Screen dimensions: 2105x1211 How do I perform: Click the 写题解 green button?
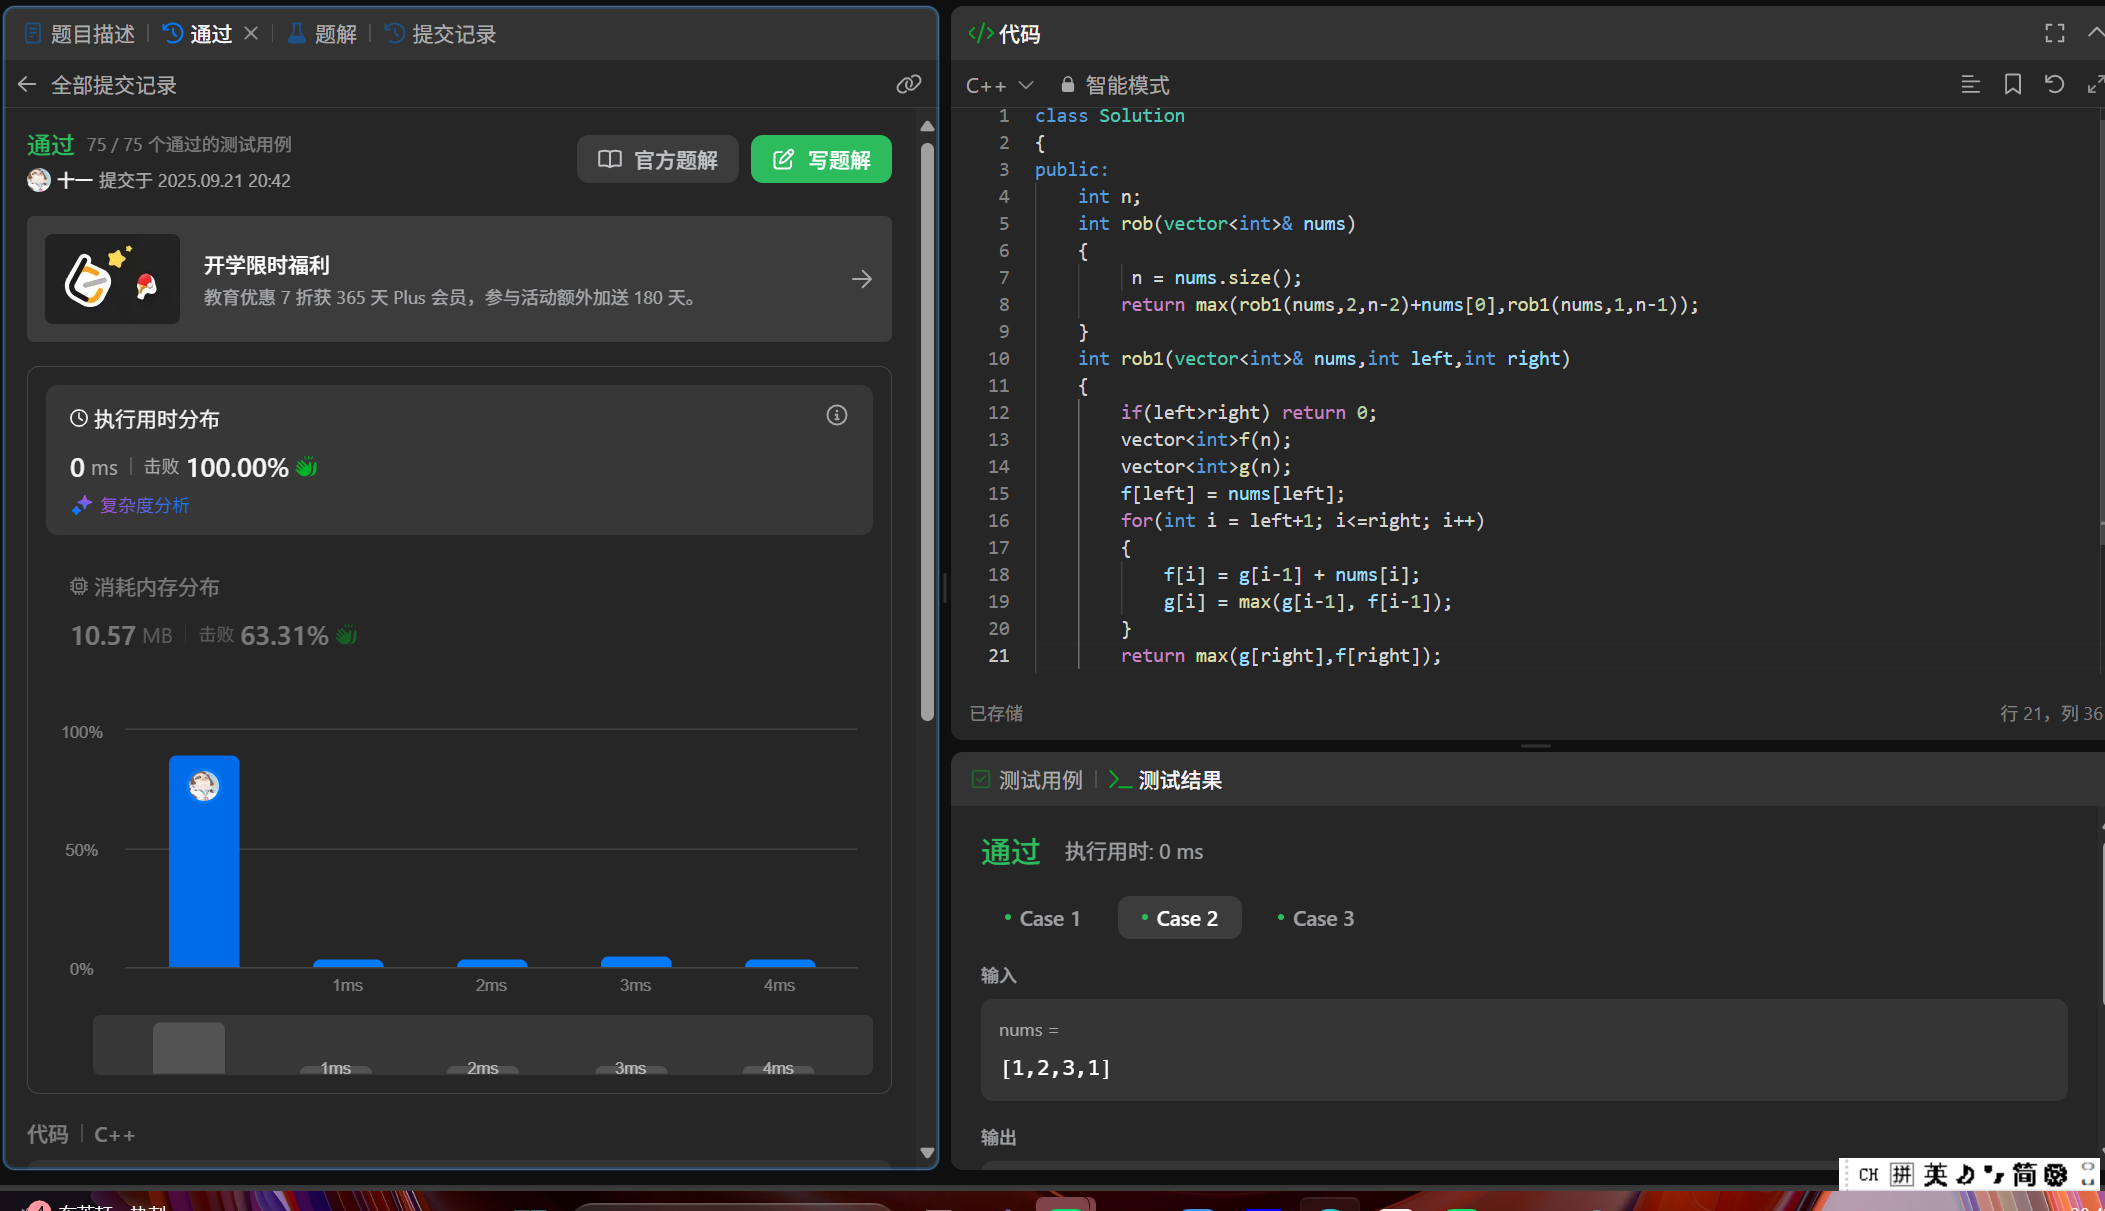coord(821,160)
